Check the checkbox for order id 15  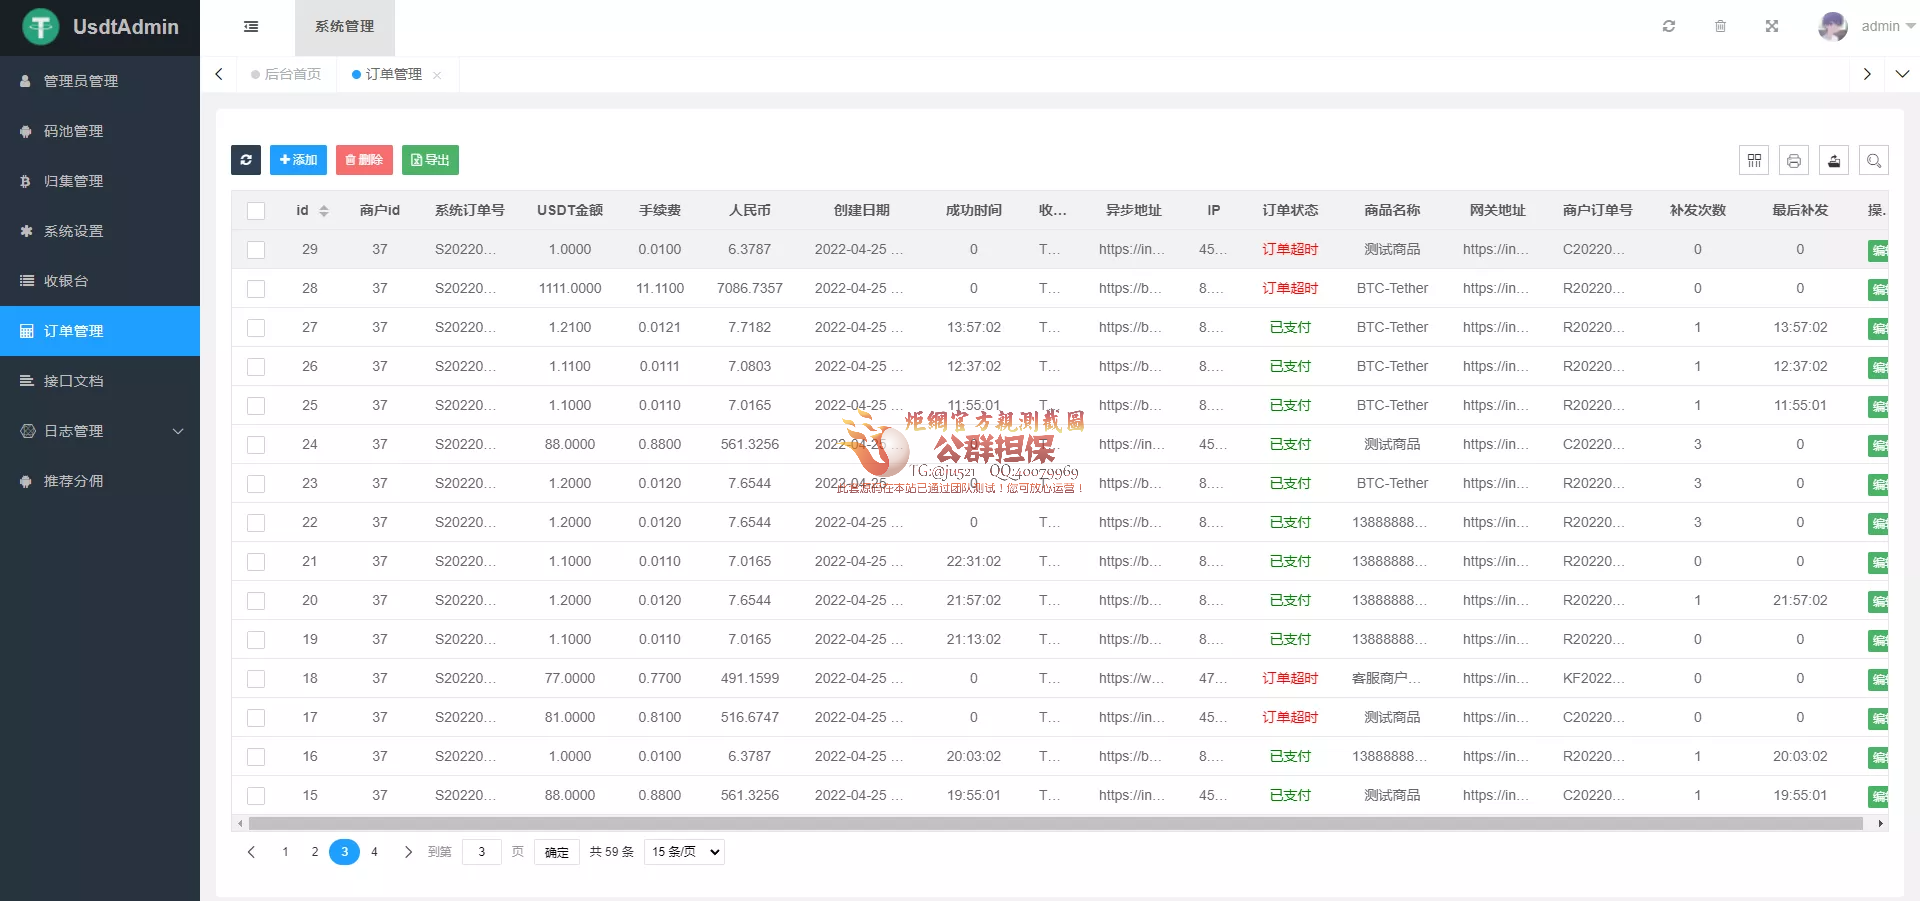click(x=256, y=796)
